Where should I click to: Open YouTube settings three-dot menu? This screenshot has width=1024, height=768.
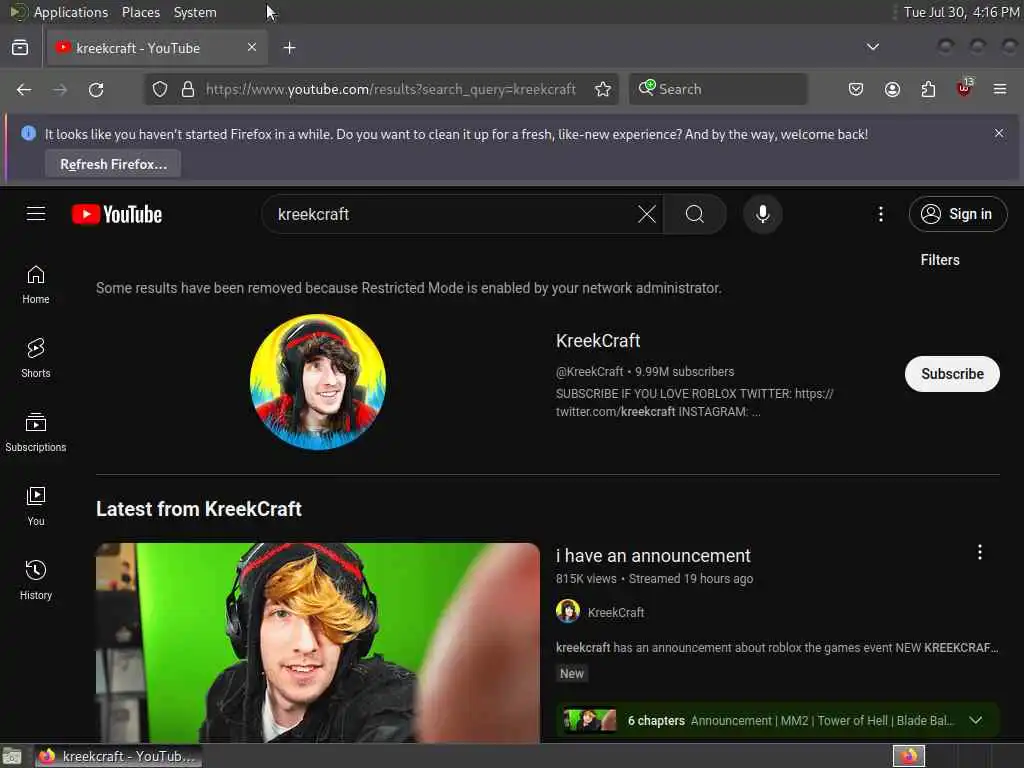(880, 214)
